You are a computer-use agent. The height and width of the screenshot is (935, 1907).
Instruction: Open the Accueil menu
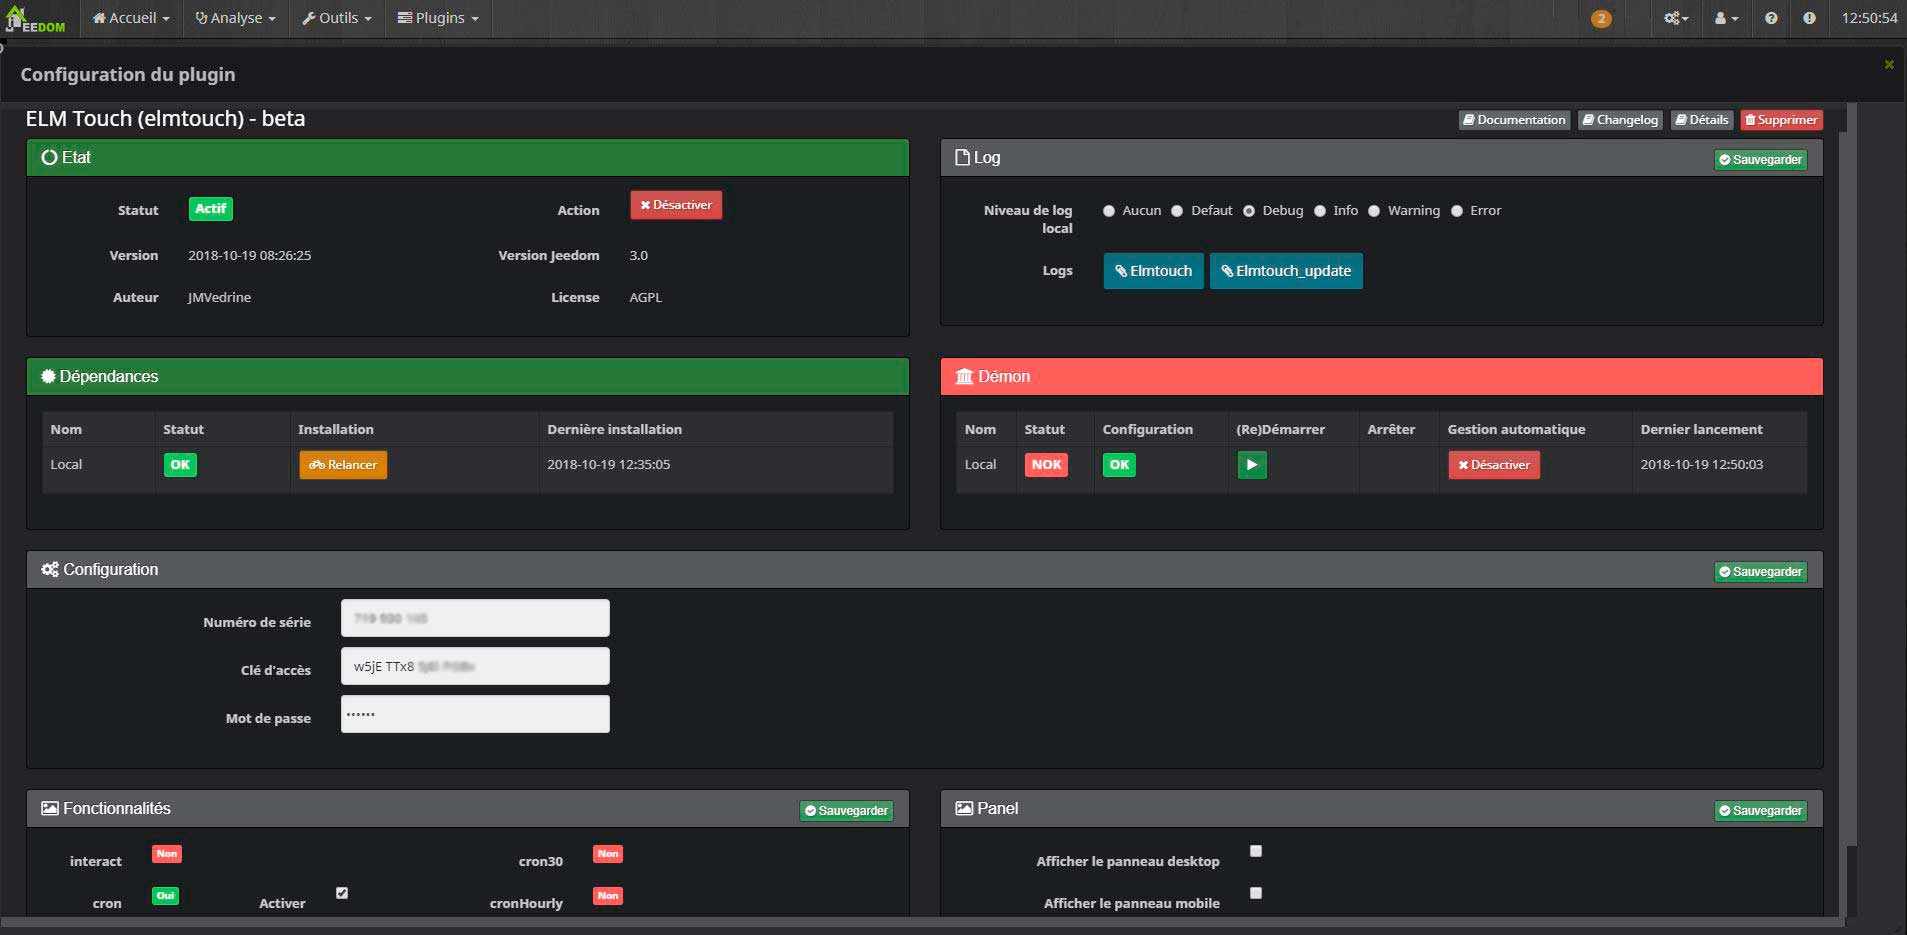pos(131,18)
